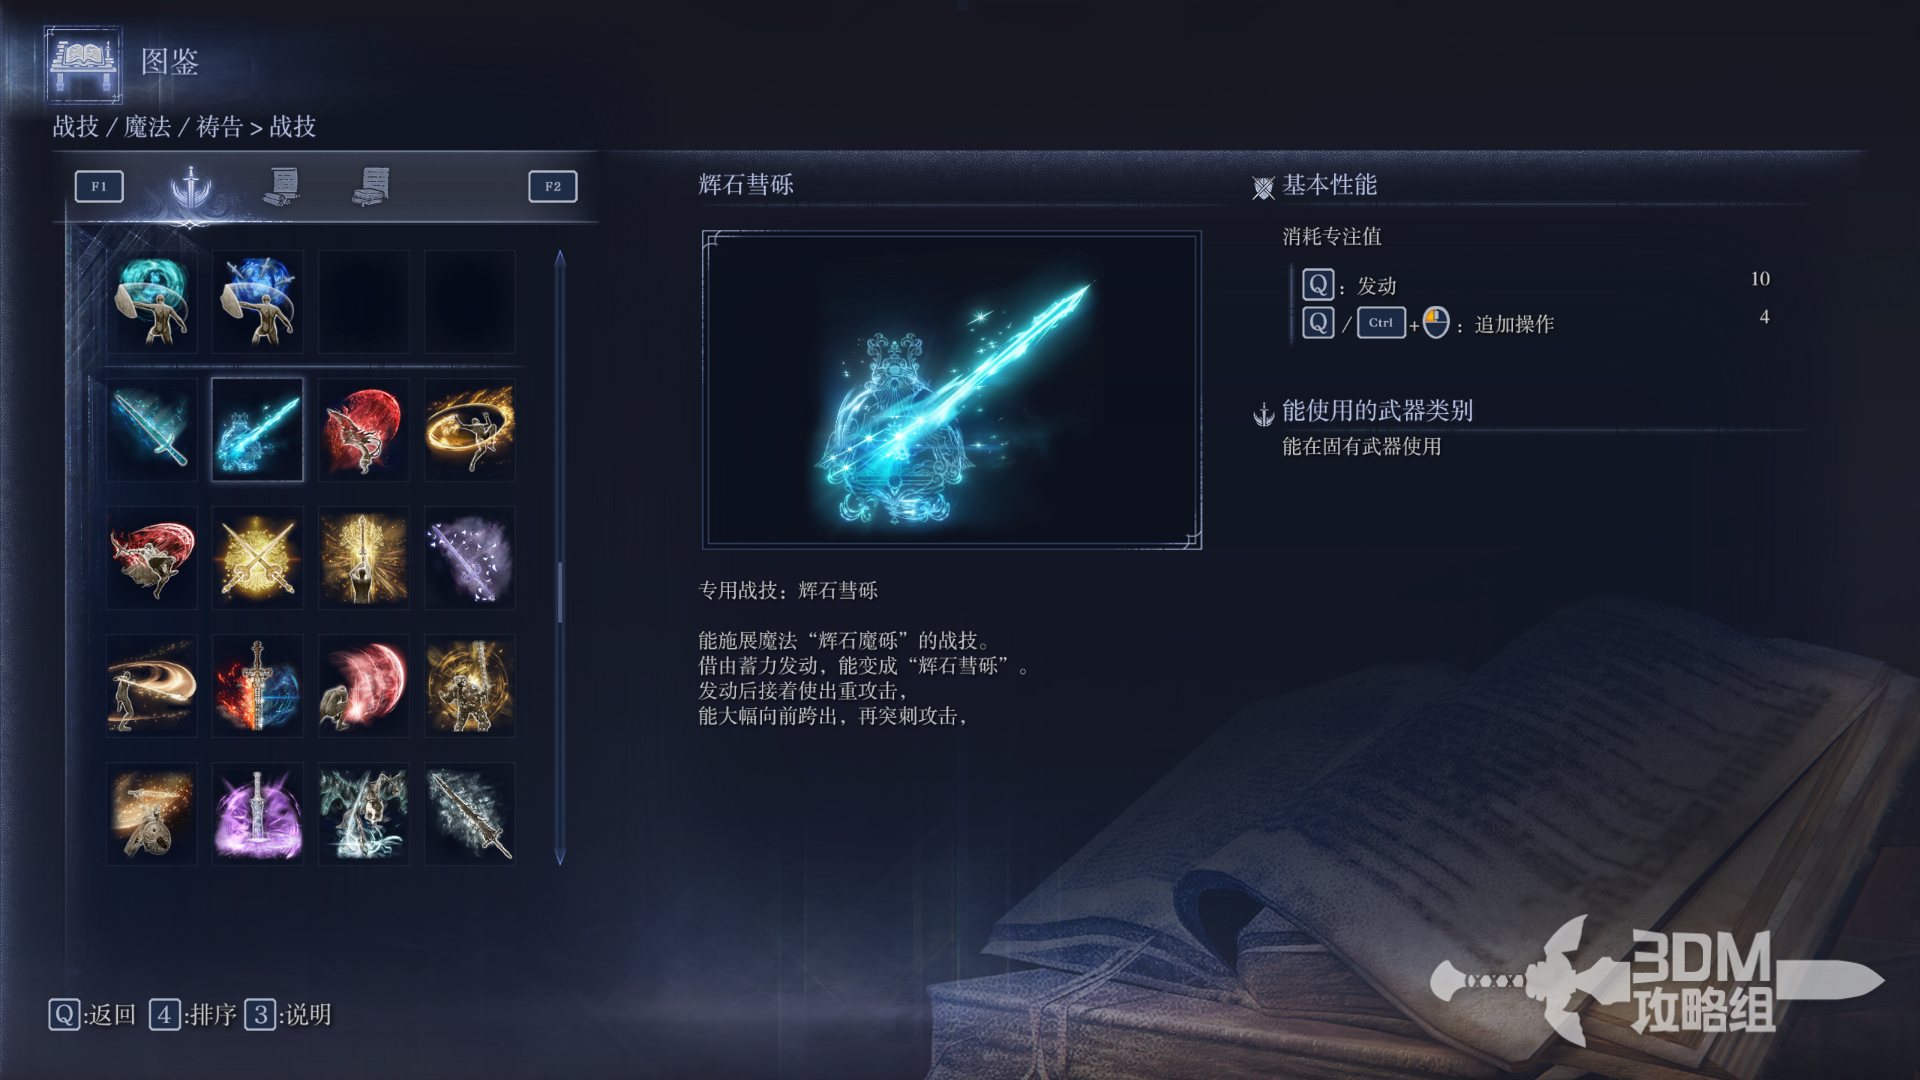Image resolution: width=1920 pixels, height=1080 pixels.
Task: Select the red winged demon skill icon
Action: tap(364, 430)
